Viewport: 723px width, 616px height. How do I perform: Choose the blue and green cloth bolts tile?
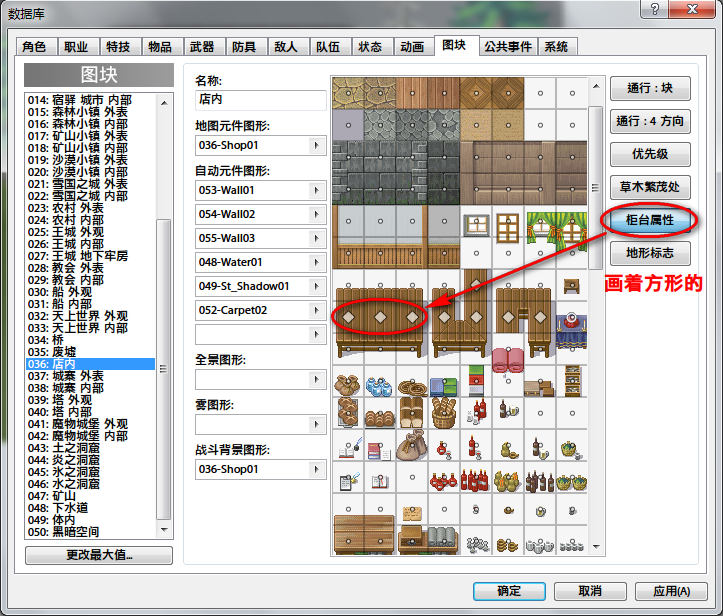click(x=444, y=387)
